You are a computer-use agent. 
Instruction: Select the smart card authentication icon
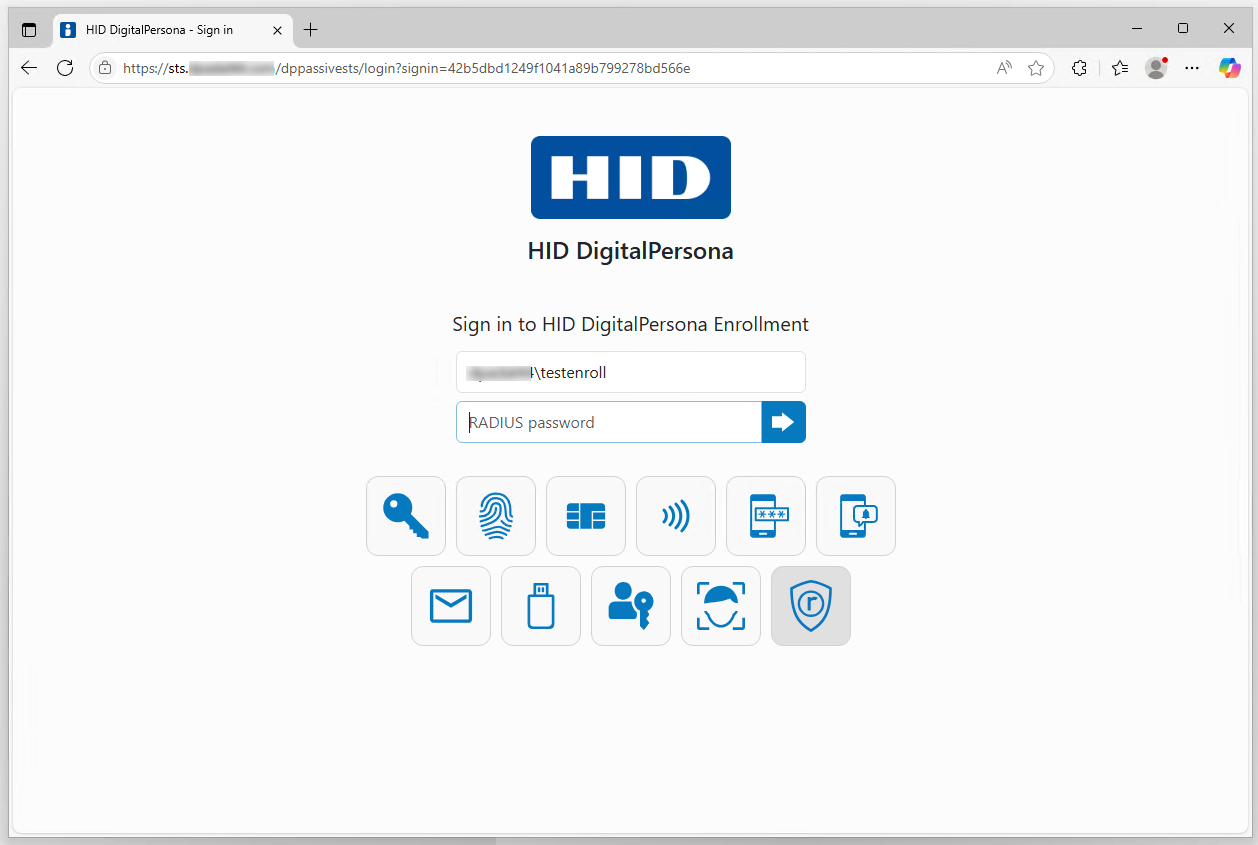(585, 516)
